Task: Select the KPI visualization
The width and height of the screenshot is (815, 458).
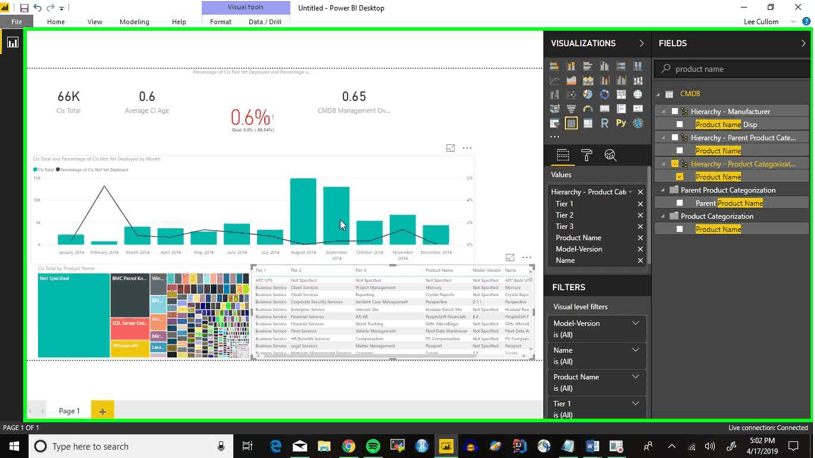Action: [x=637, y=109]
